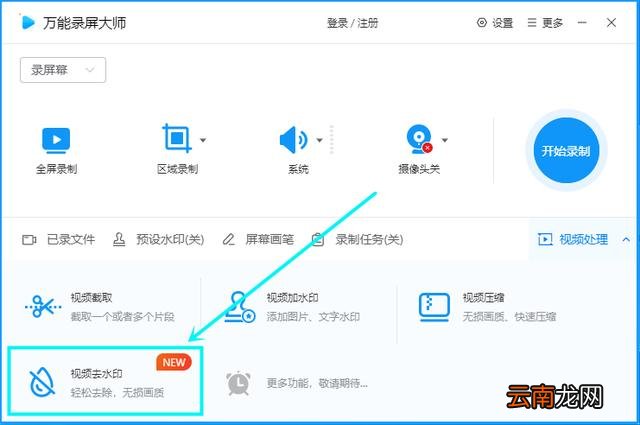Click 更多功能，敬请期待 text
640x425 pixels.
317,383
